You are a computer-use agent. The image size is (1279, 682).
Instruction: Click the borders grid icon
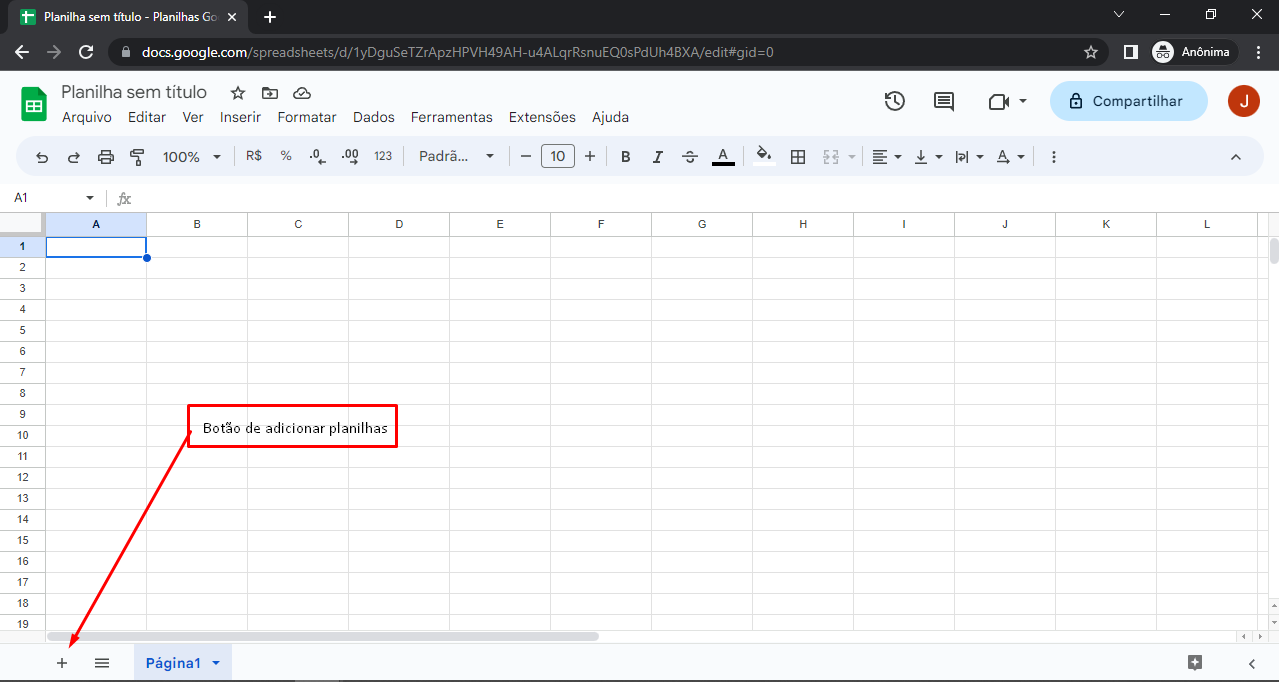tap(798, 157)
